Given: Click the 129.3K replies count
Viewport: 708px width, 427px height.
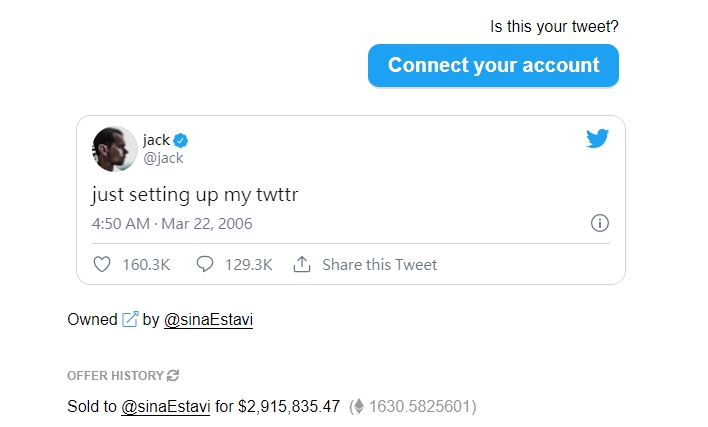Looking at the screenshot, I should pyautogui.click(x=249, y=265).
